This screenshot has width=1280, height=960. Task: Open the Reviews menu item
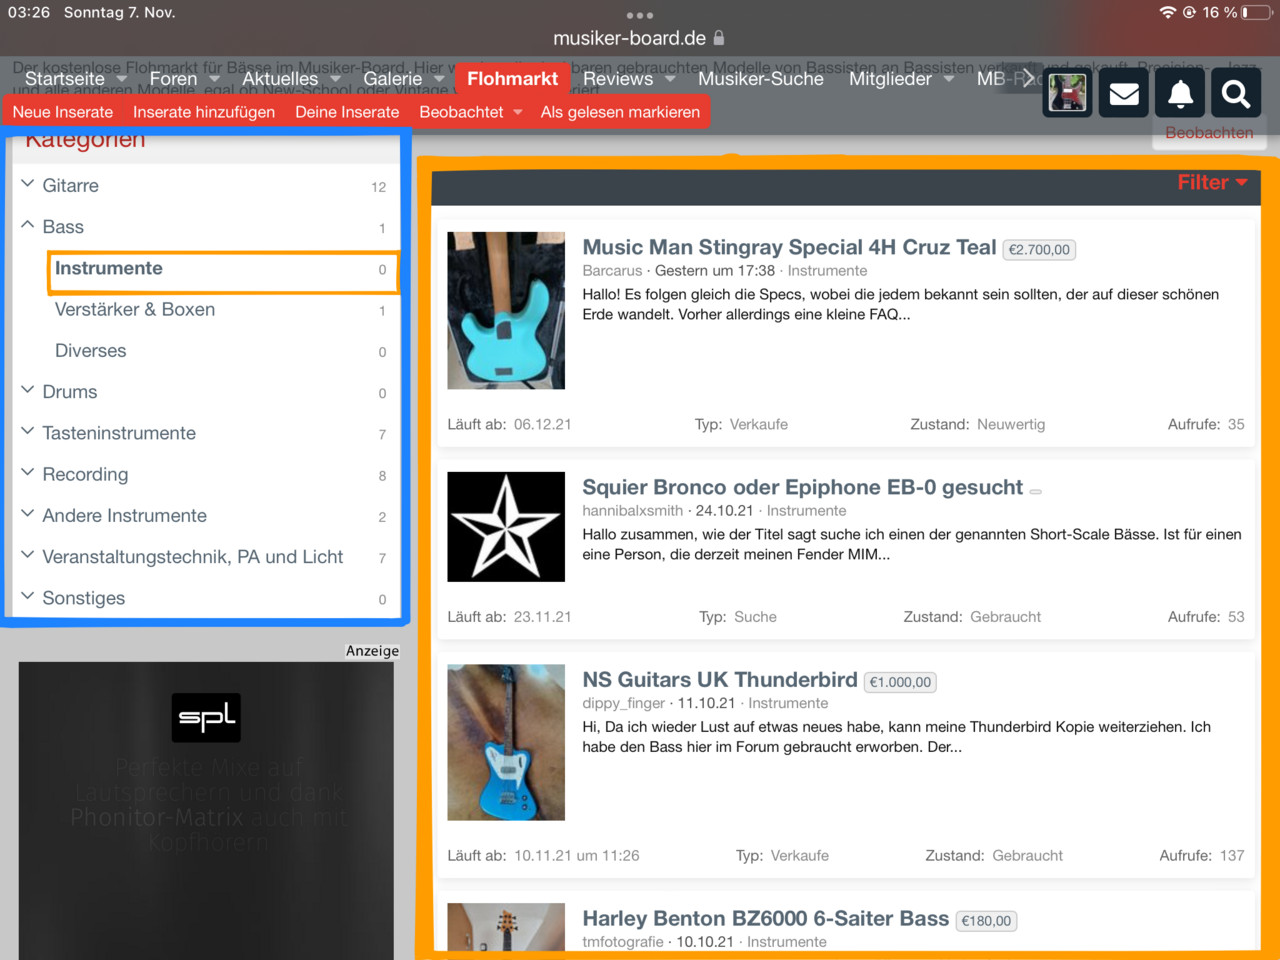pos(618,79)
